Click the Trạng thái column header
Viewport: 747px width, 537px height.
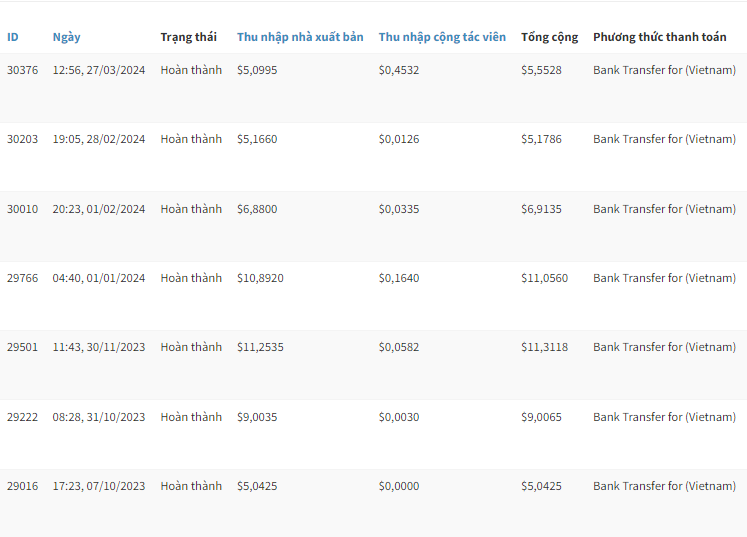click(188, 37)
